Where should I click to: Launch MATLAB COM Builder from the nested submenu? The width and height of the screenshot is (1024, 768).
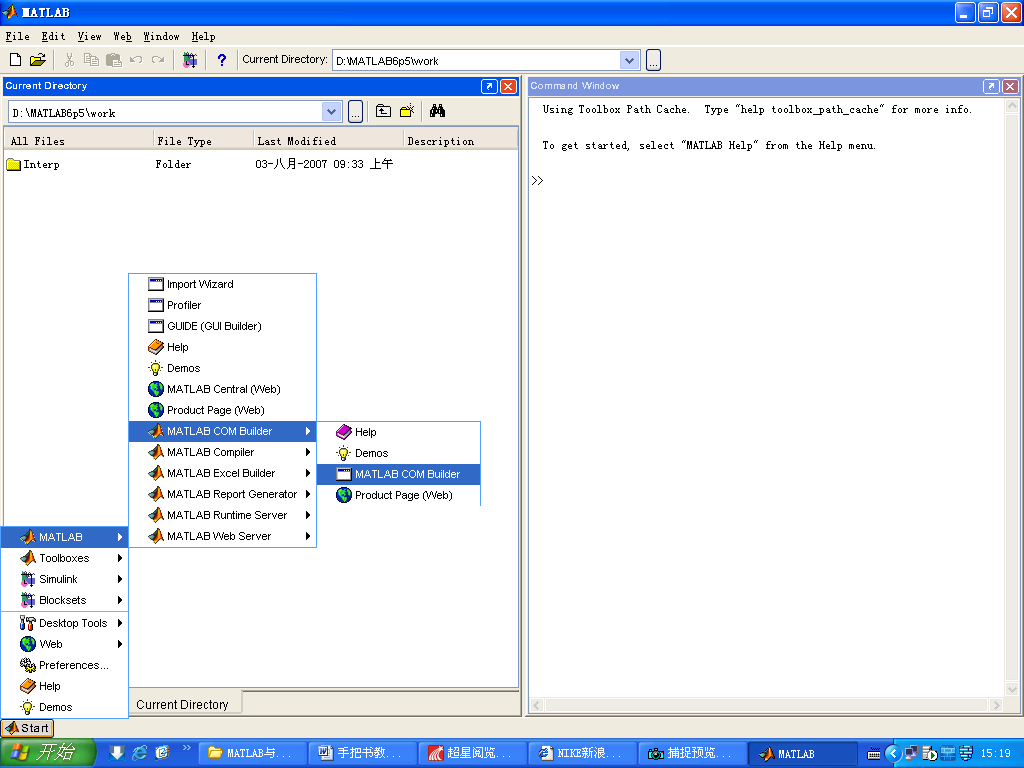pos(398,474)
